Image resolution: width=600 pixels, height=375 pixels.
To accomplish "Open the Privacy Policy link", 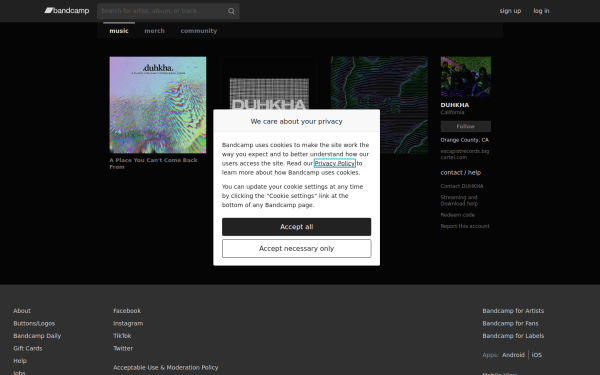I will click(335, 163).
